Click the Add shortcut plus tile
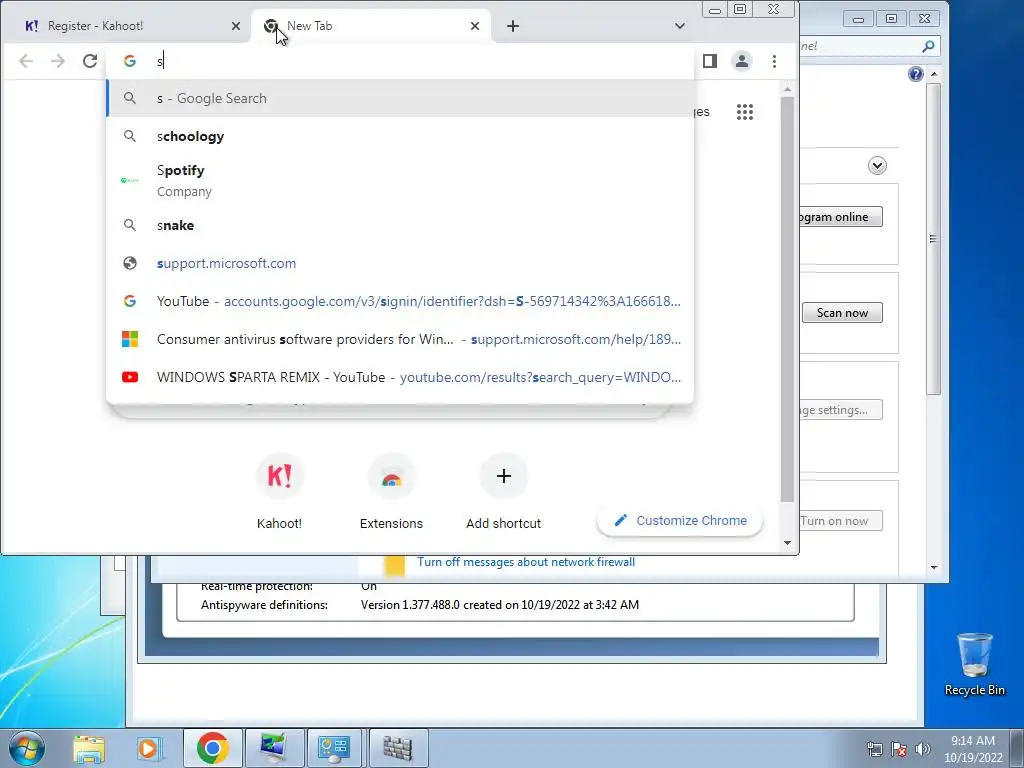Screen dimensions: 1024x768 [x=504, y=492]
